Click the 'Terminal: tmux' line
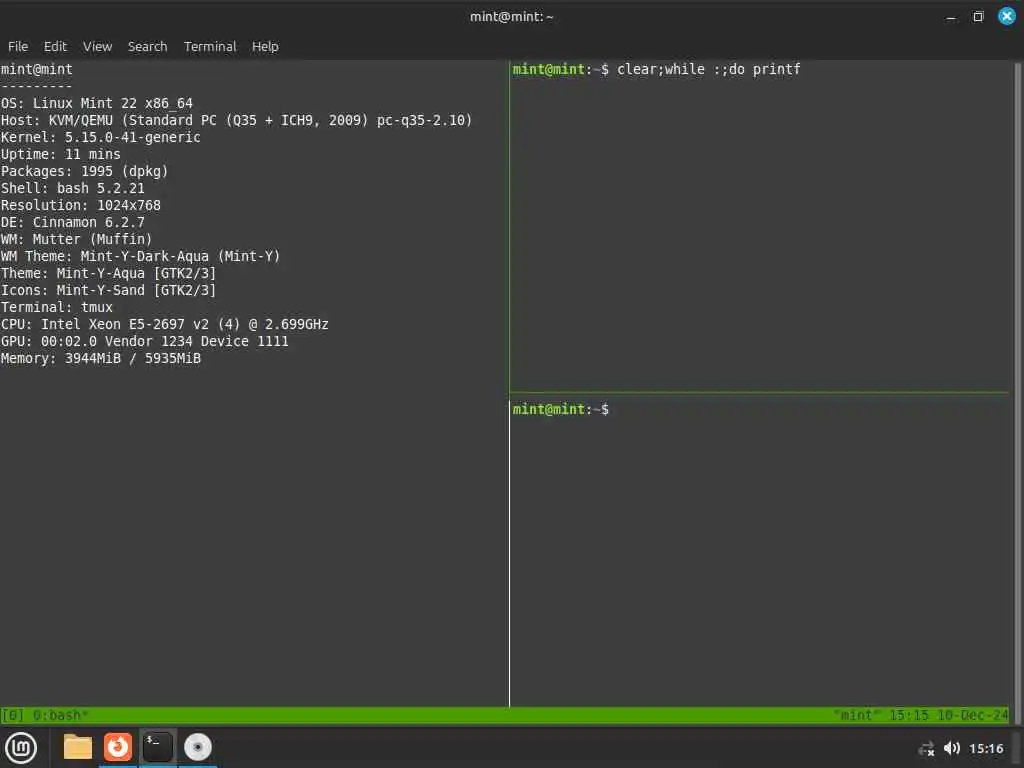 click(x=57, y=307)
